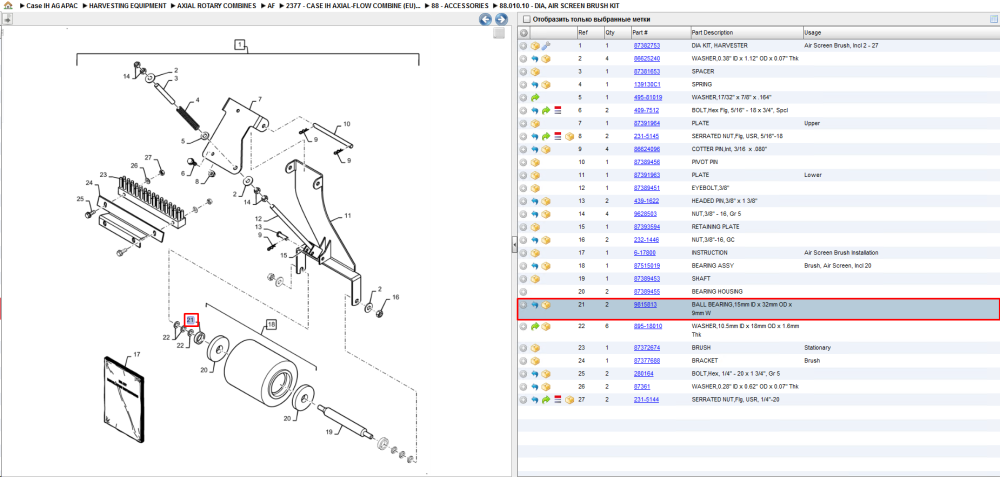Open part number link 6-17800
1000x477 pixels.
coord(644,253)
